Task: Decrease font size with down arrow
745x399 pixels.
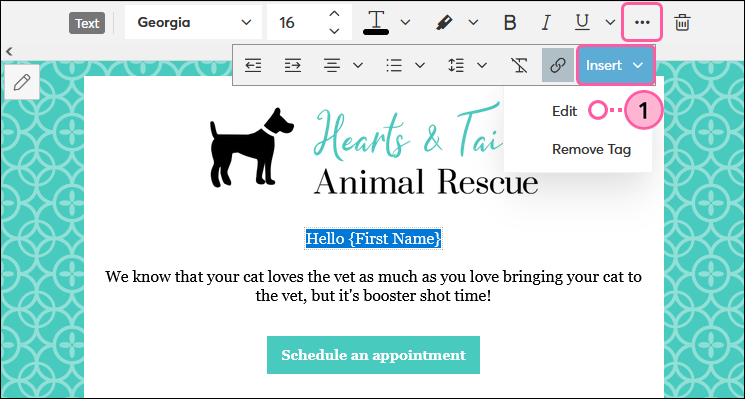Action: [x=334, y=31]
